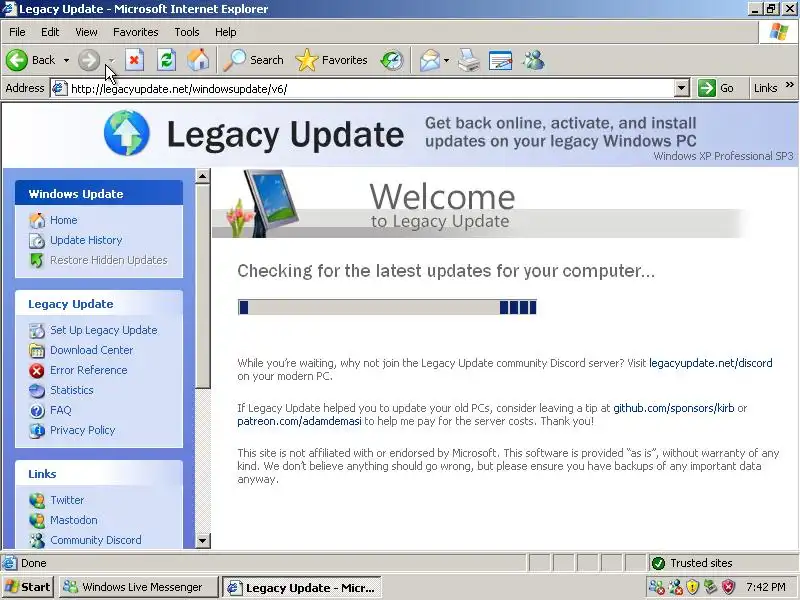
Task: Click into the address bar URL field
Action: (x=370, y=89)
